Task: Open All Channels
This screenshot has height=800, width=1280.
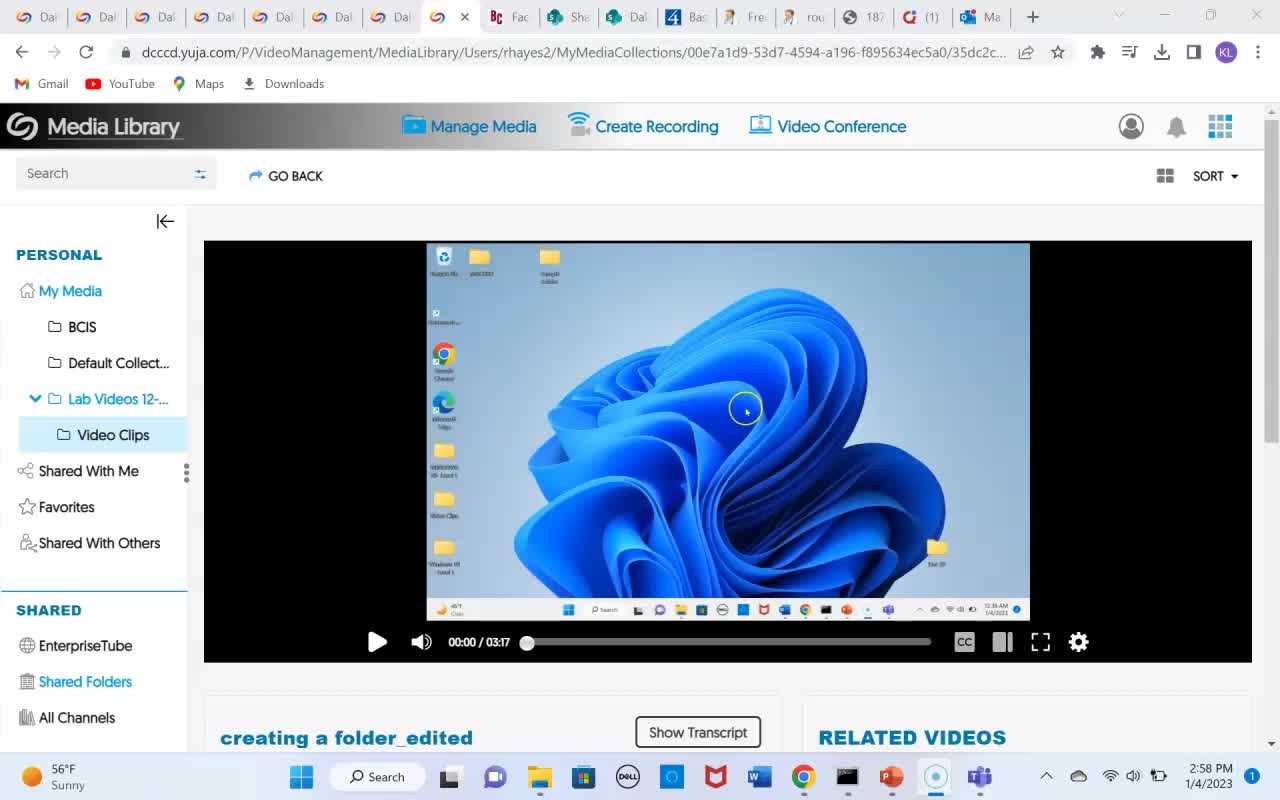Action: coord(67,718)
